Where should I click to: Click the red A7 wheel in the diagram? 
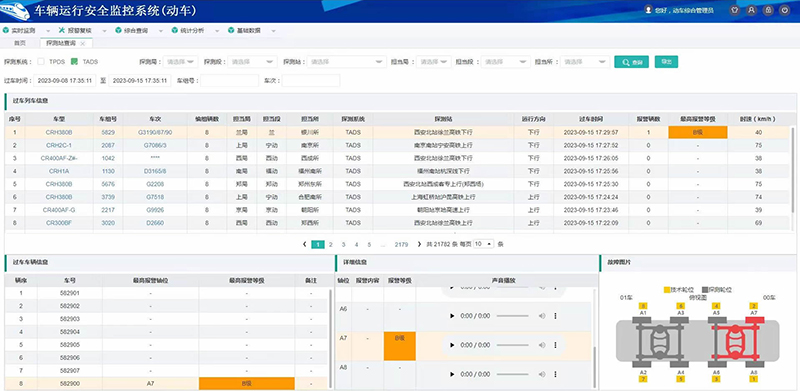[755, 320]
